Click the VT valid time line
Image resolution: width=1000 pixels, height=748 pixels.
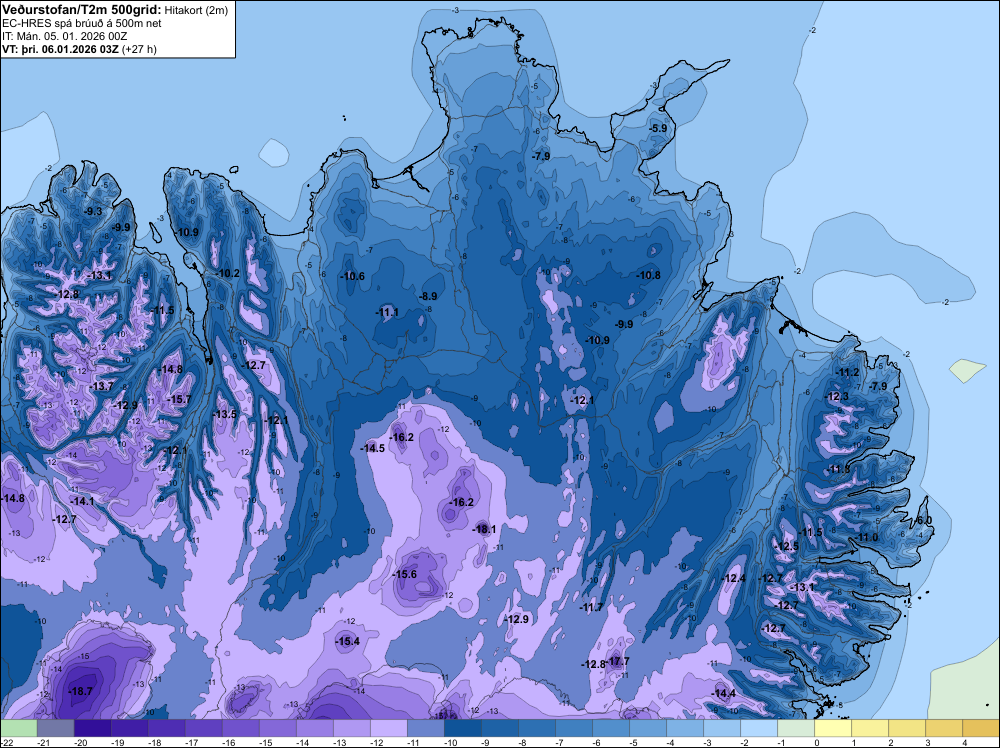(79, 49)
